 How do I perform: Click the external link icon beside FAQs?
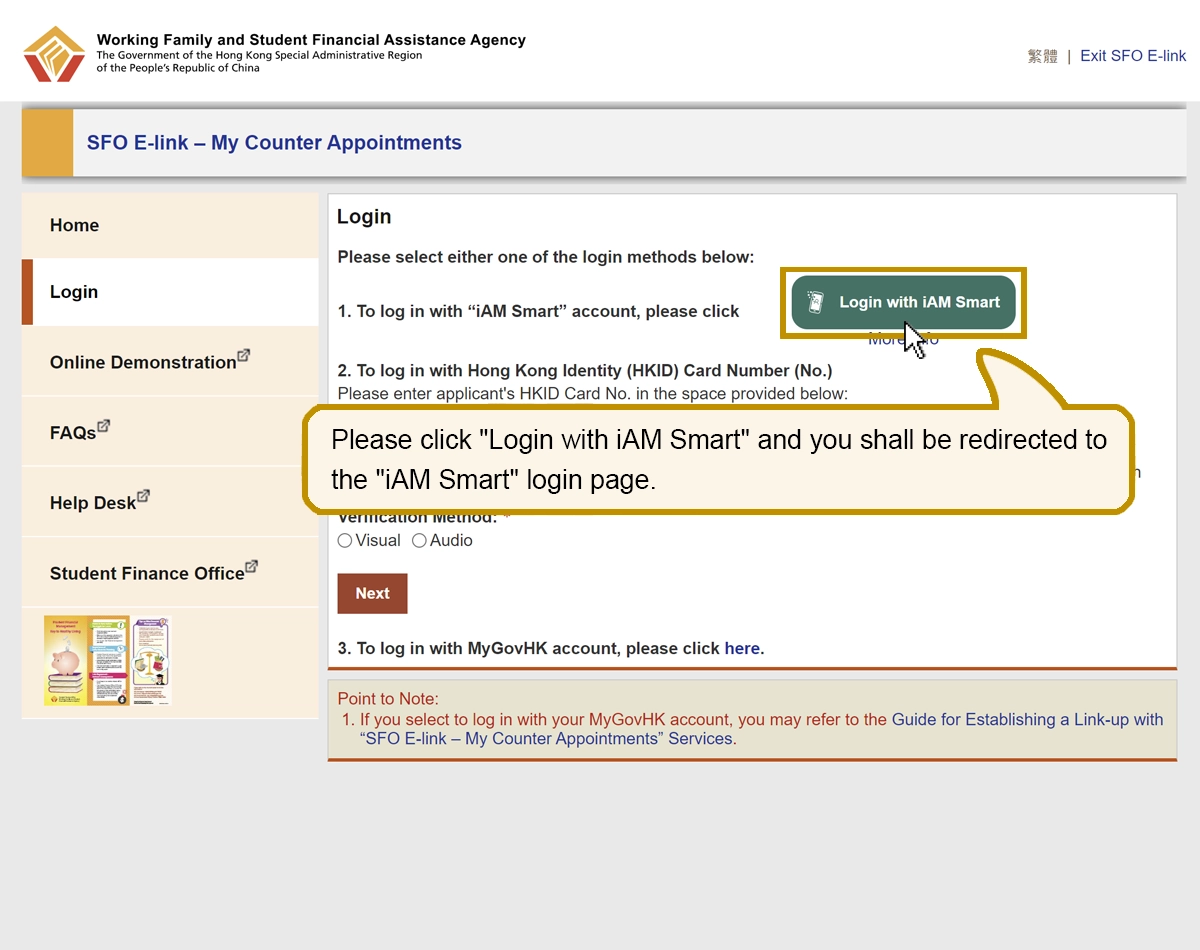[x=103, y=425]
